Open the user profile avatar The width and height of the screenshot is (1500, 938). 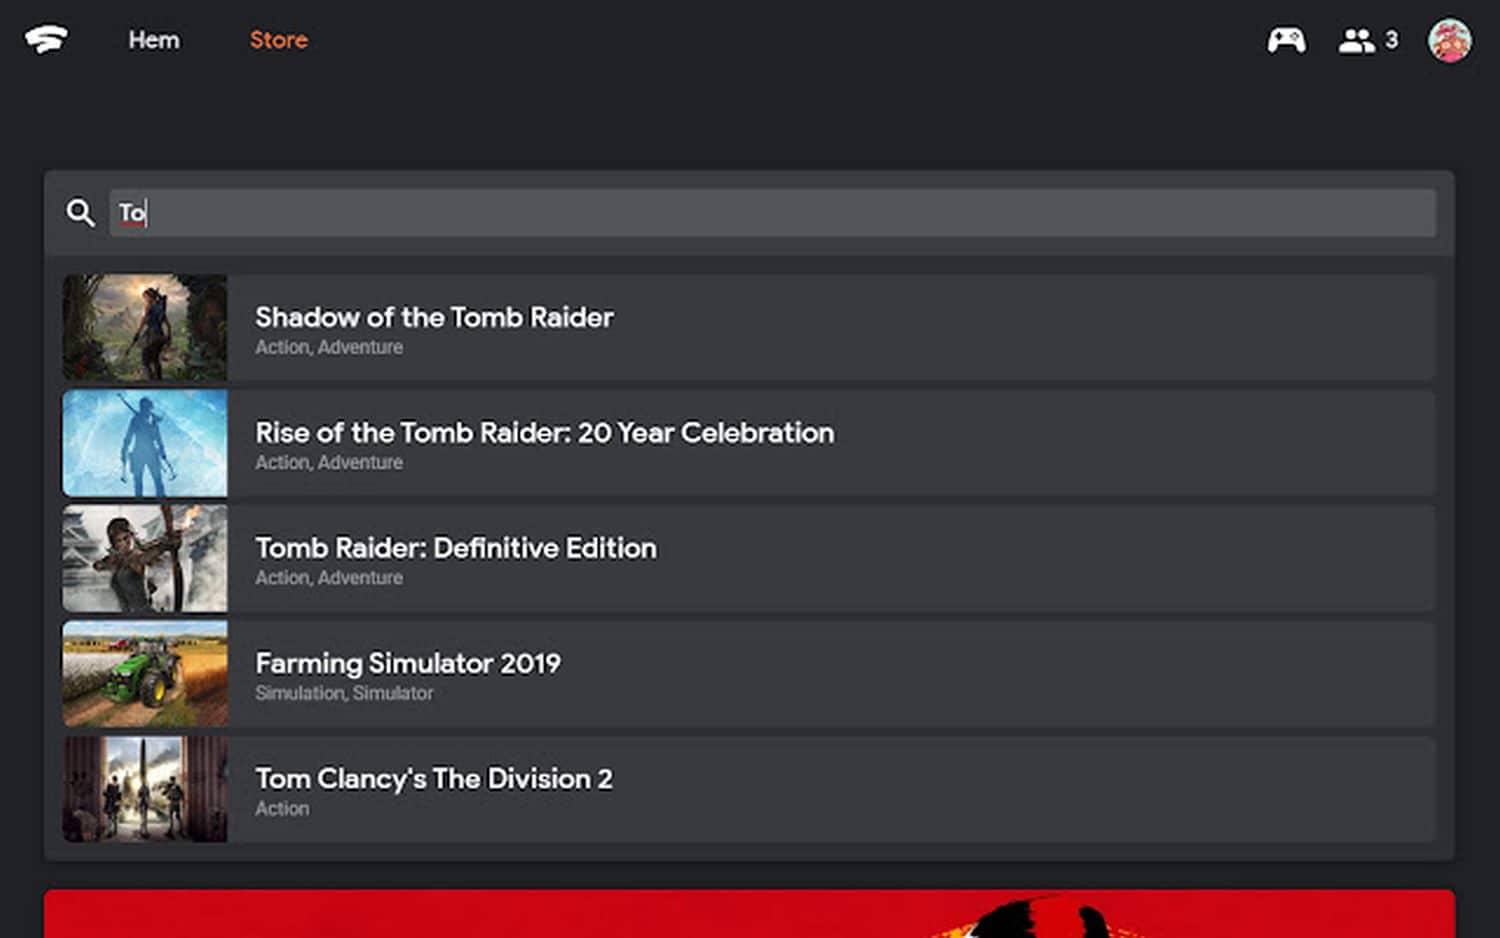click(x=1449, y=40)
